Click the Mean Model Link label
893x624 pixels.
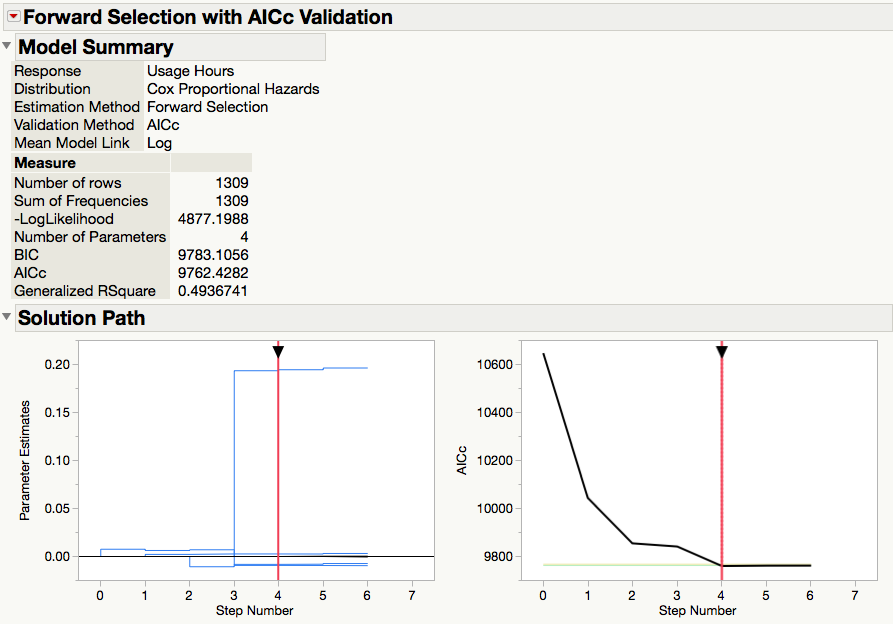(72, 143)
